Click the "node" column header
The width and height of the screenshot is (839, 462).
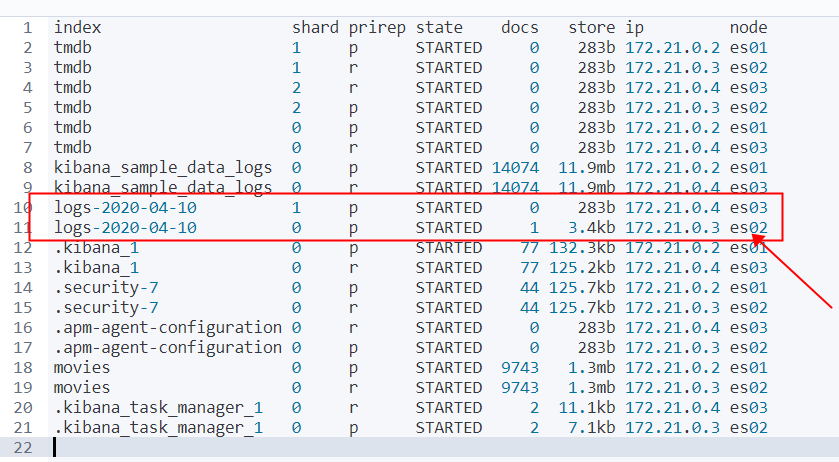coord(748,28)
